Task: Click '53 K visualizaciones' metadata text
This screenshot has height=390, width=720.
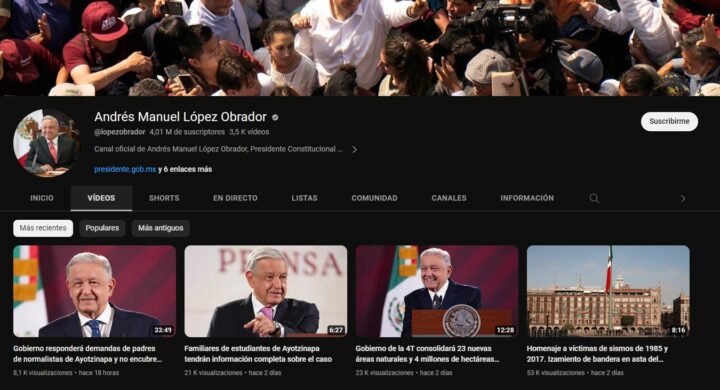Action: pos(556,373)
